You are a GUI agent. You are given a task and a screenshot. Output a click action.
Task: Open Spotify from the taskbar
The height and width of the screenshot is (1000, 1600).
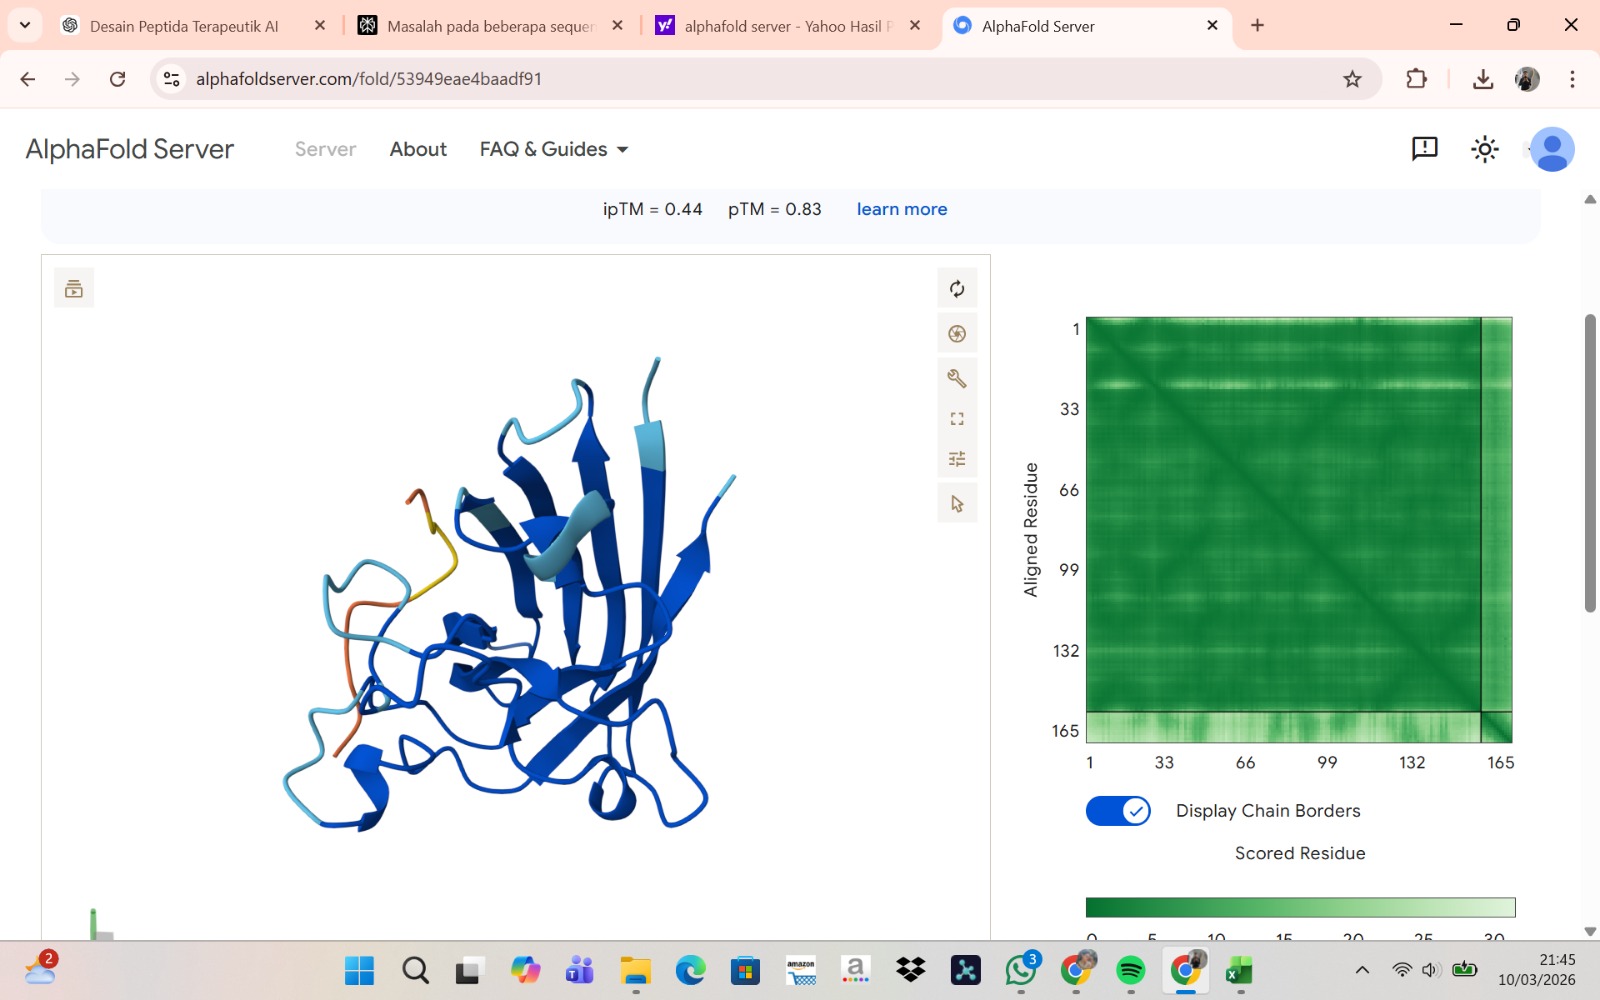pos(1131,970)
